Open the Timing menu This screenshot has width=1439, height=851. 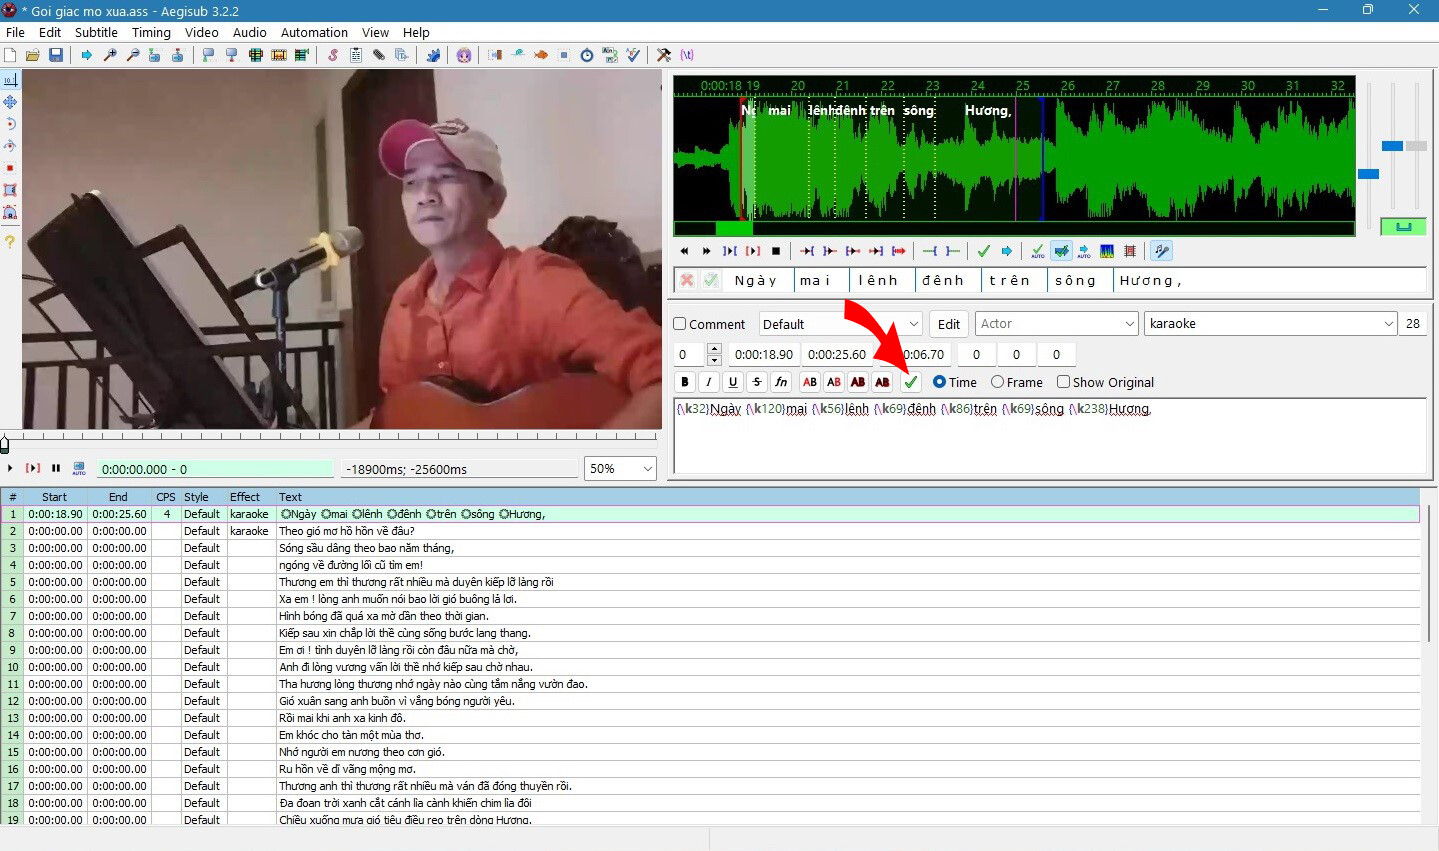151,32
